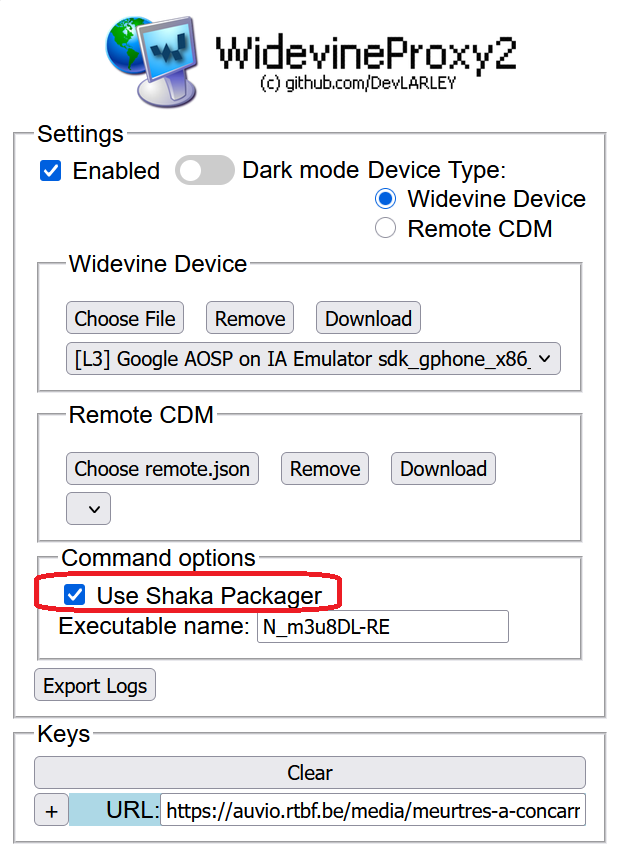Select the Widevine Device radio option
The height and width of the screenshot is (851, 619).
[385, 199]
